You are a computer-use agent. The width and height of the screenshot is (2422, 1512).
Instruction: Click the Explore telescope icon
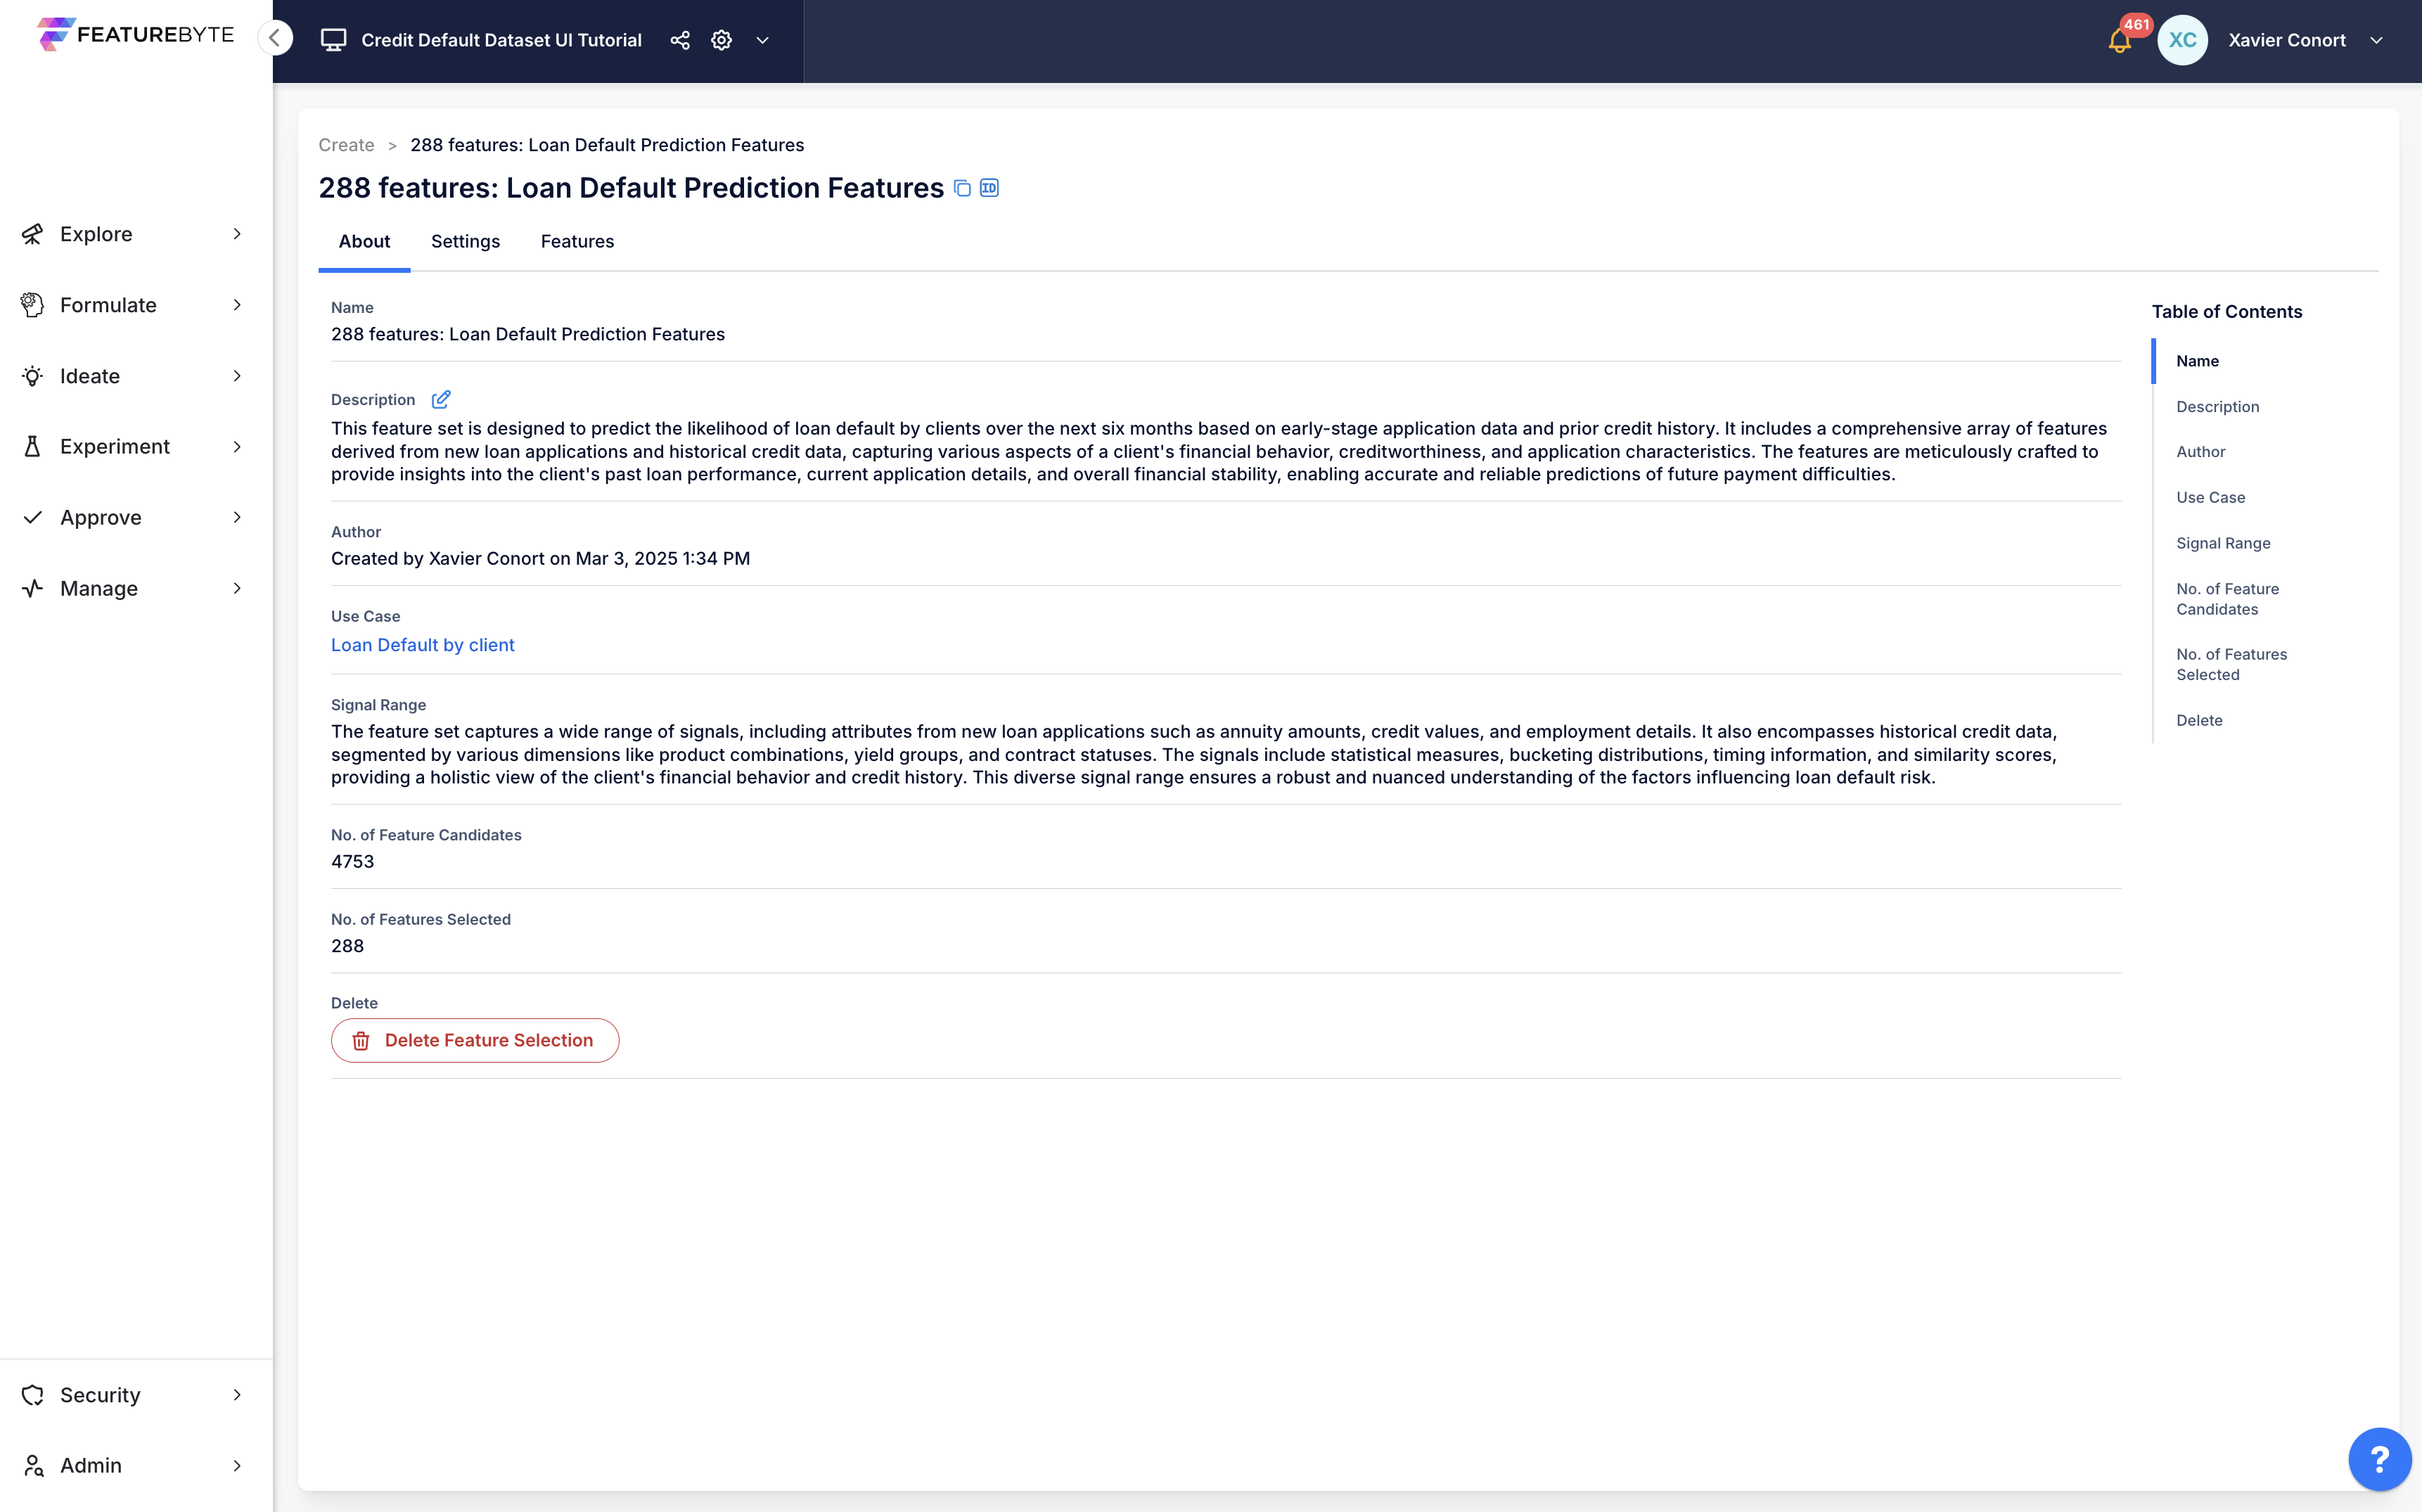(33, 234)
